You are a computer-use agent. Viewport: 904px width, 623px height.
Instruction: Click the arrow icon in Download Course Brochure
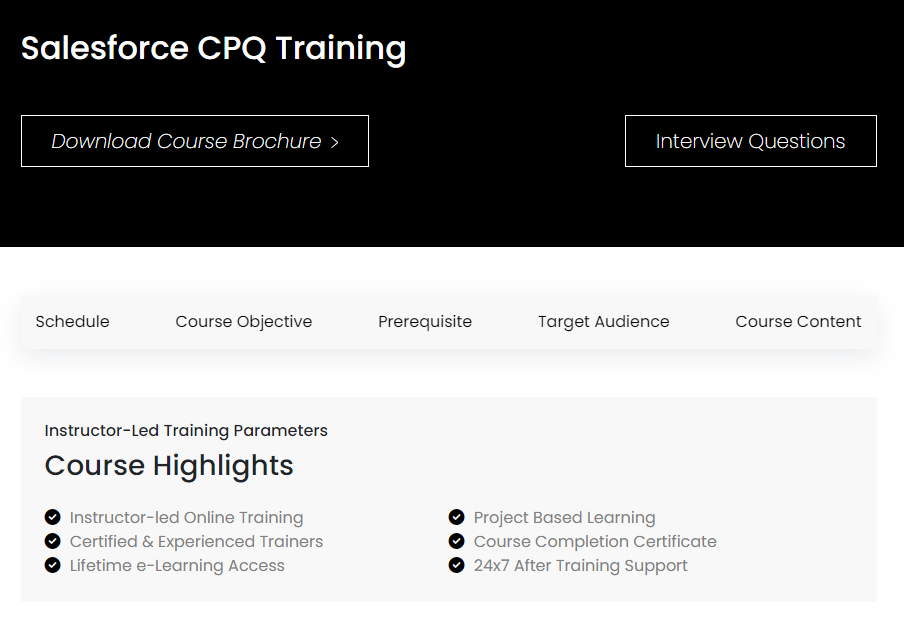pyautogui.click(x=336, y=141)
